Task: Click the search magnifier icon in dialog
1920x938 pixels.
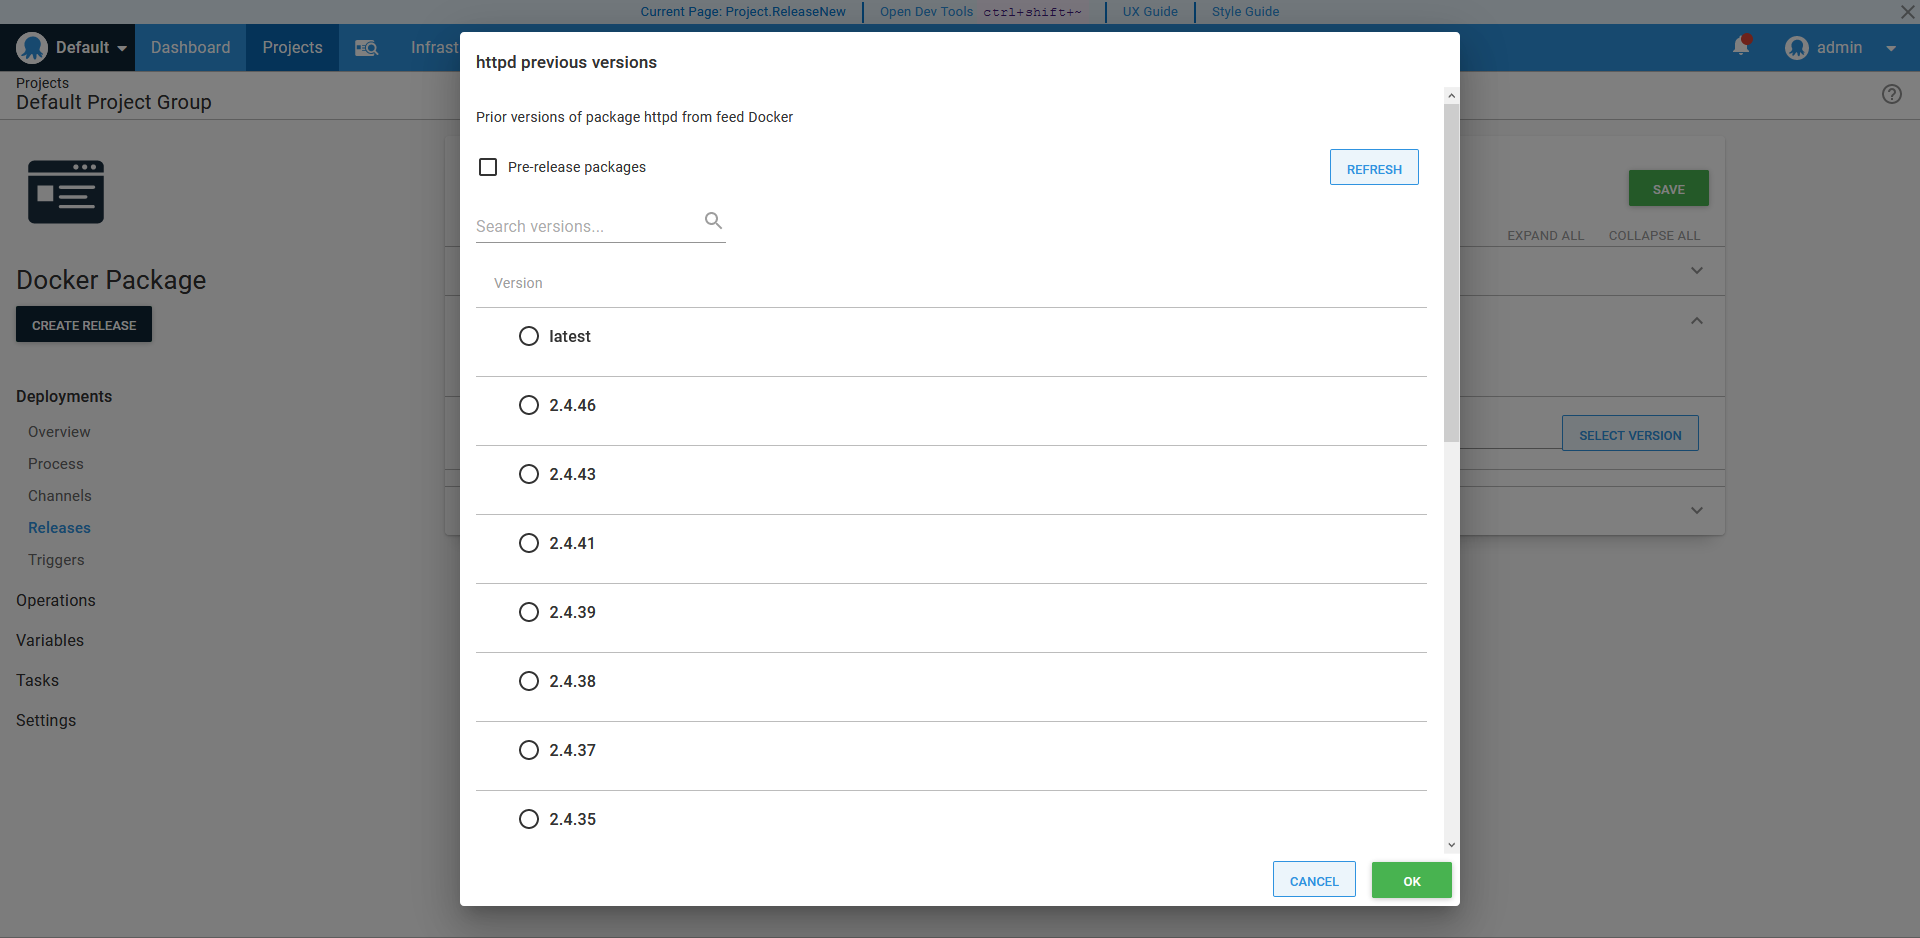Action: 713,221
